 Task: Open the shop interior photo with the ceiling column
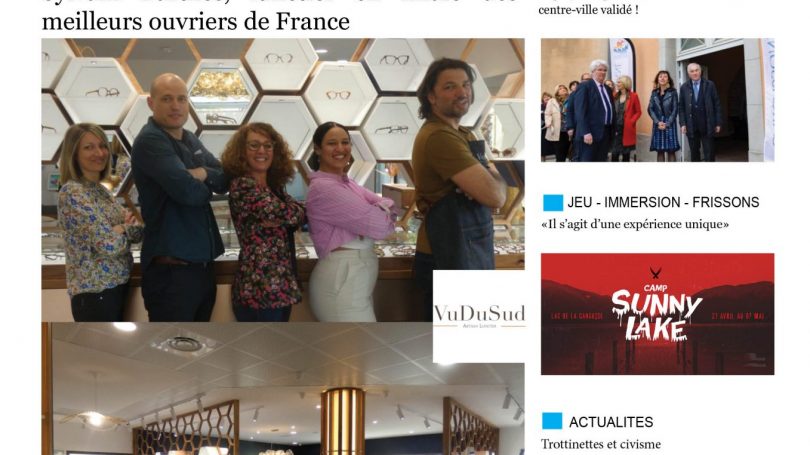click(x=283, y=388)
